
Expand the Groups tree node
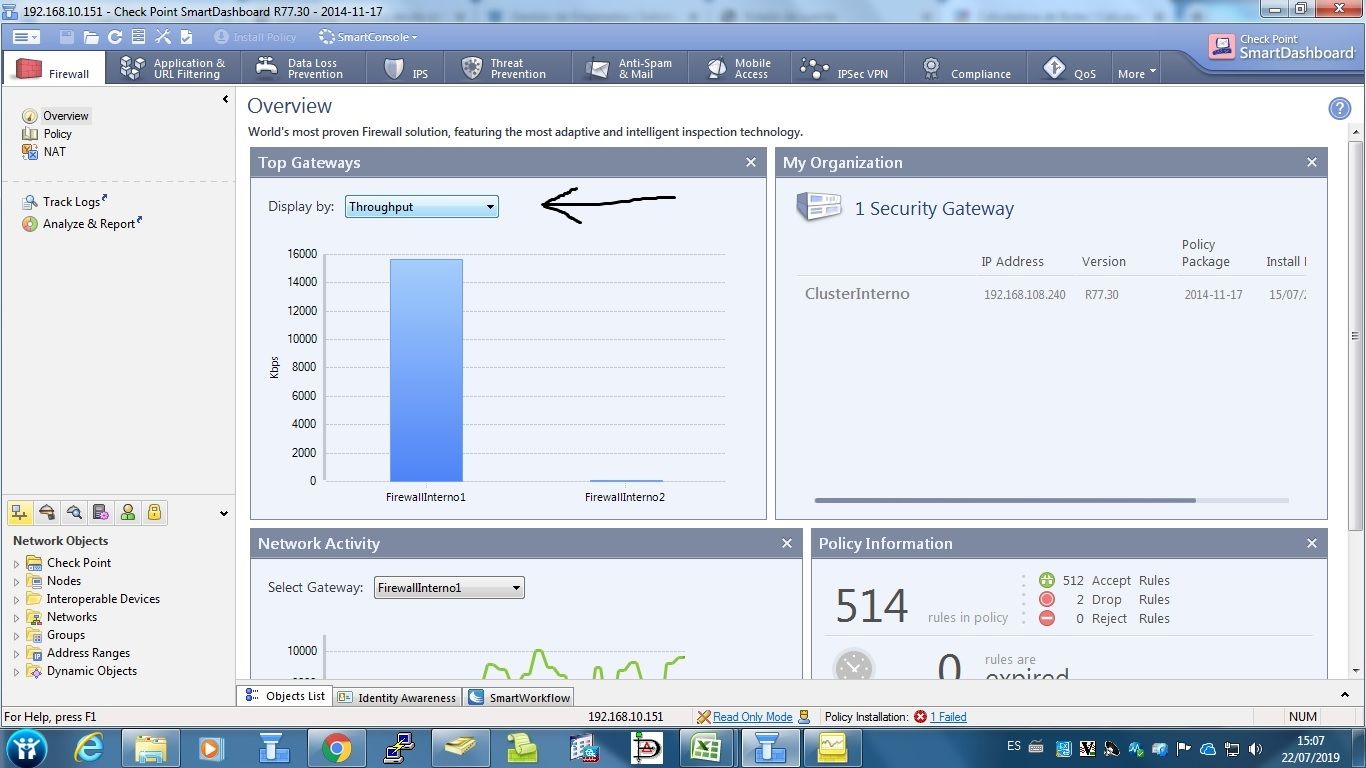point(16,636)
